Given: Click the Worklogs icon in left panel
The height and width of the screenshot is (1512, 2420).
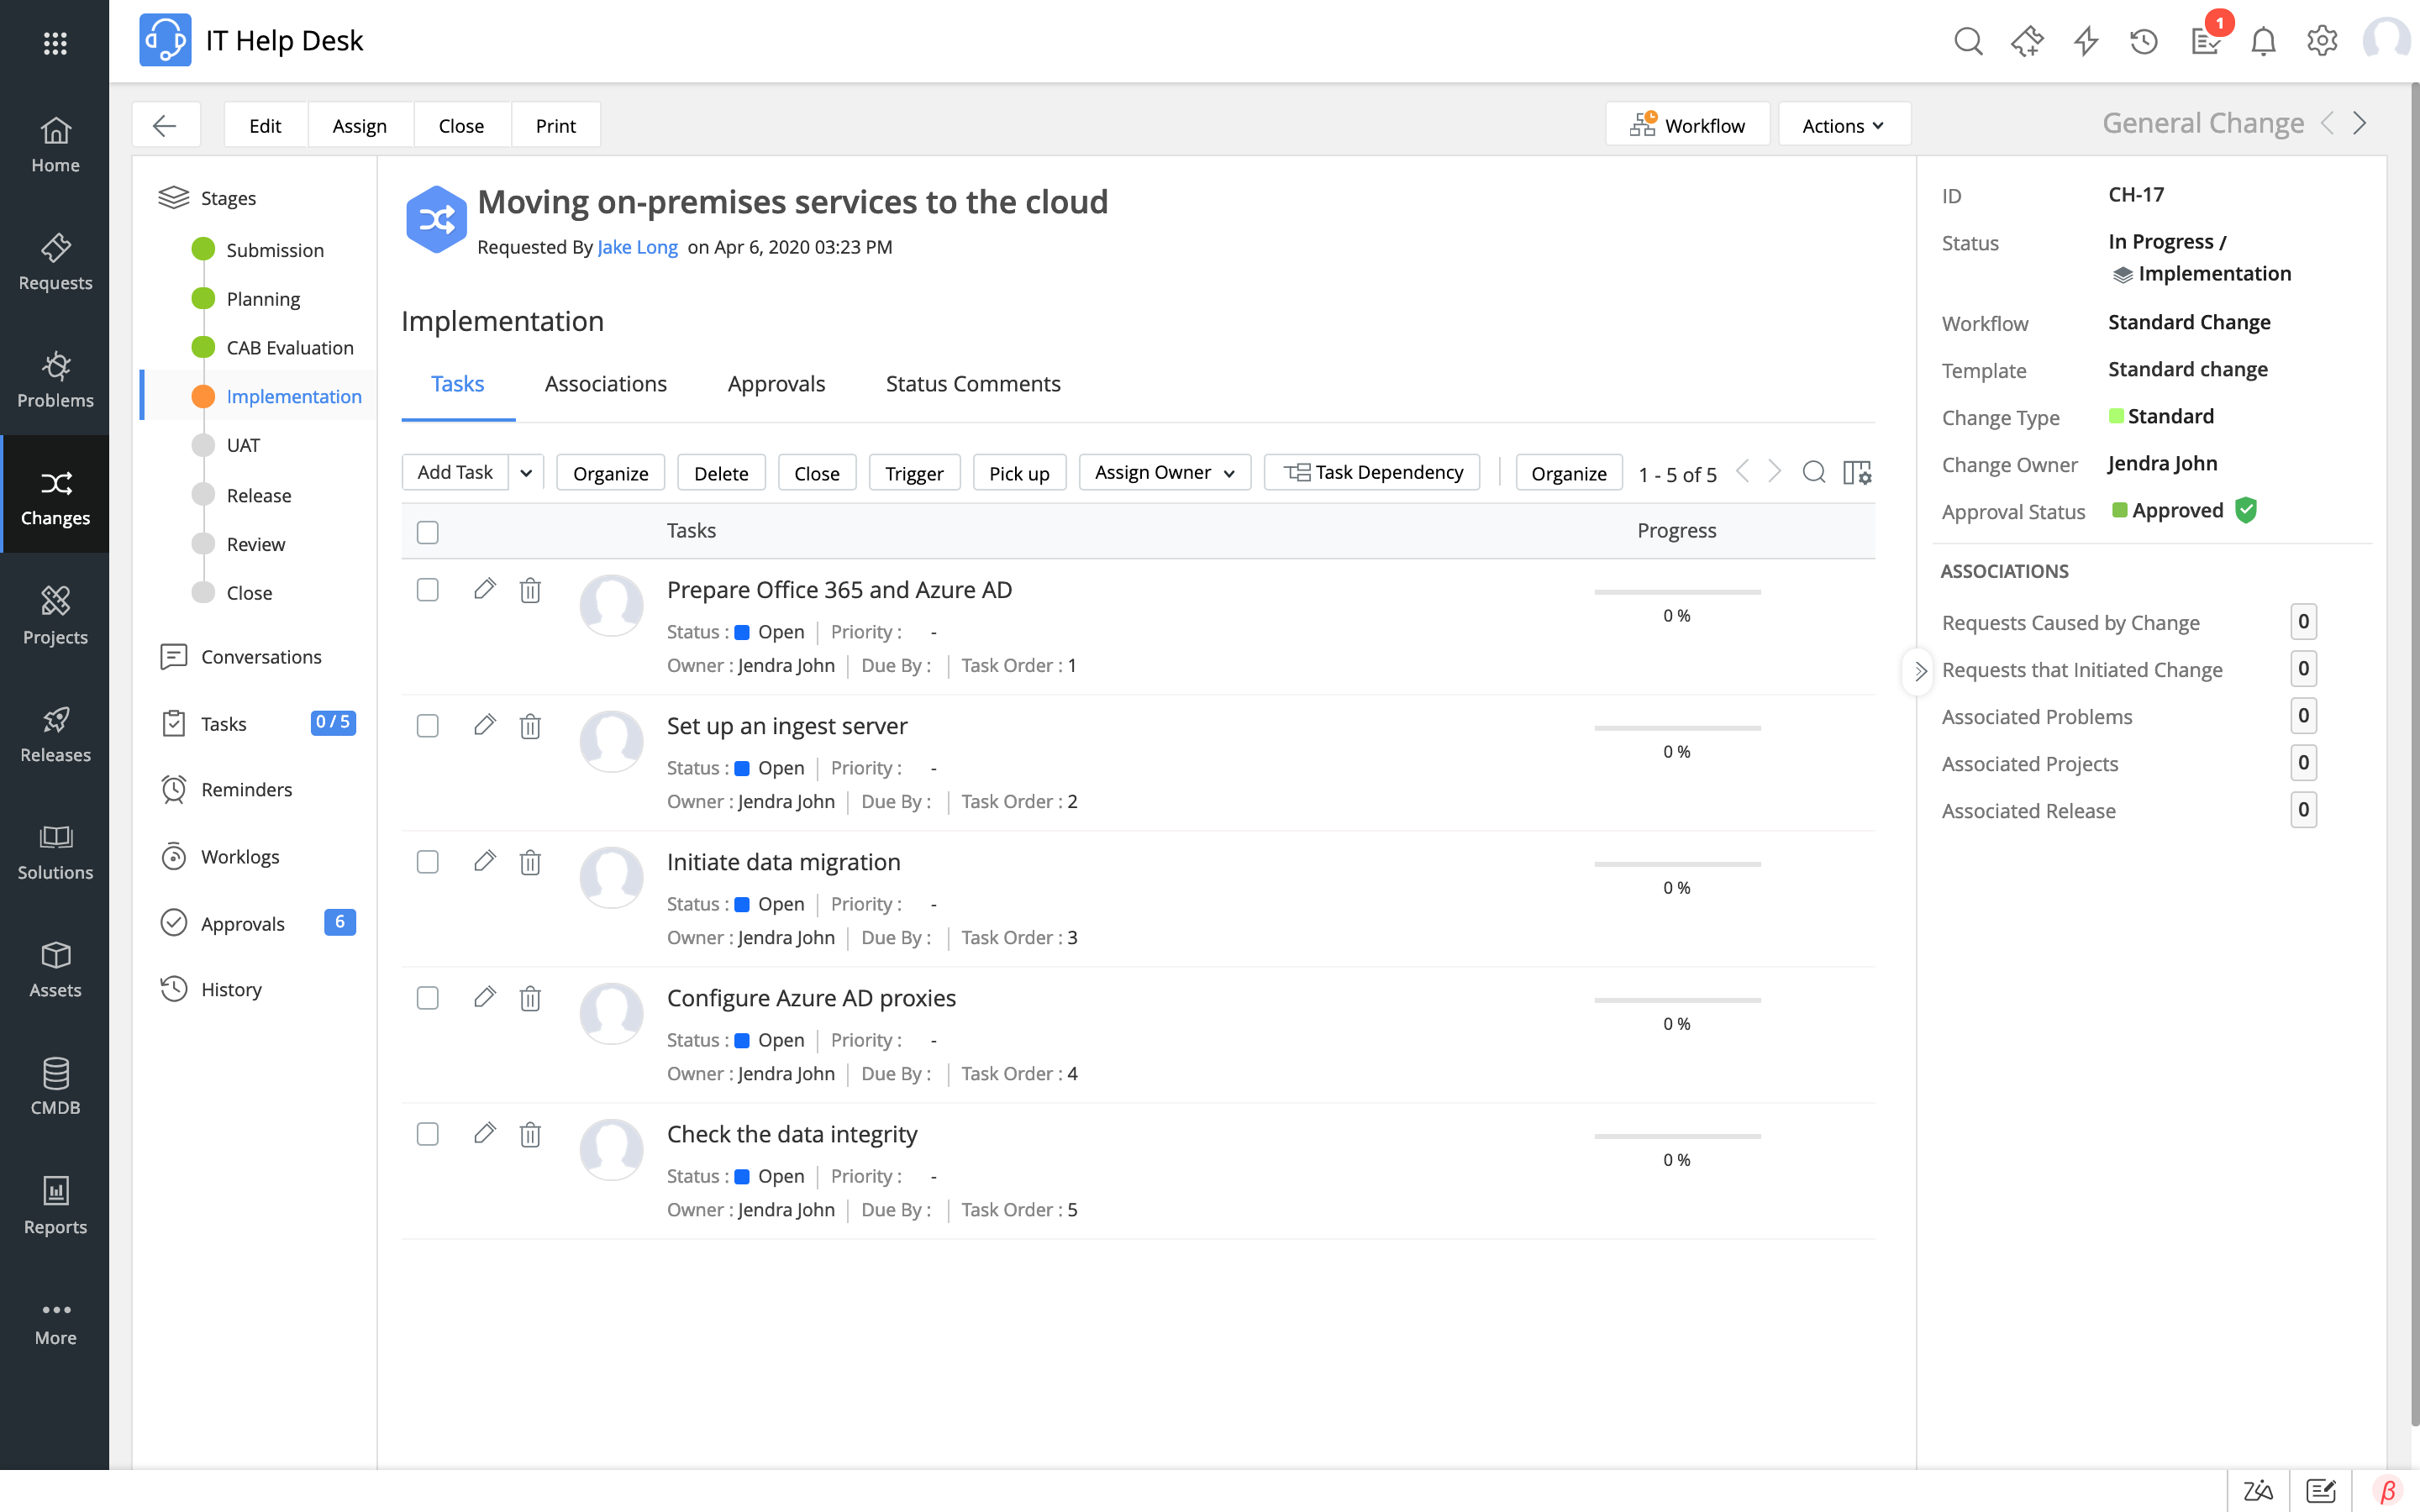Looking at the screenshot, I should [x=172, y=855].
